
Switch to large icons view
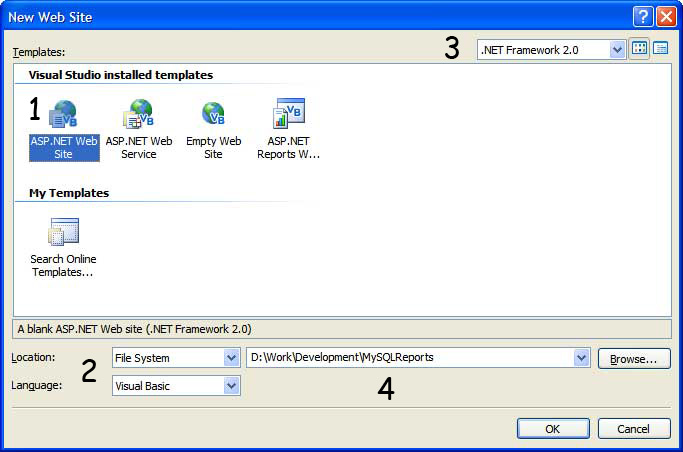click(x=639, y=48)
